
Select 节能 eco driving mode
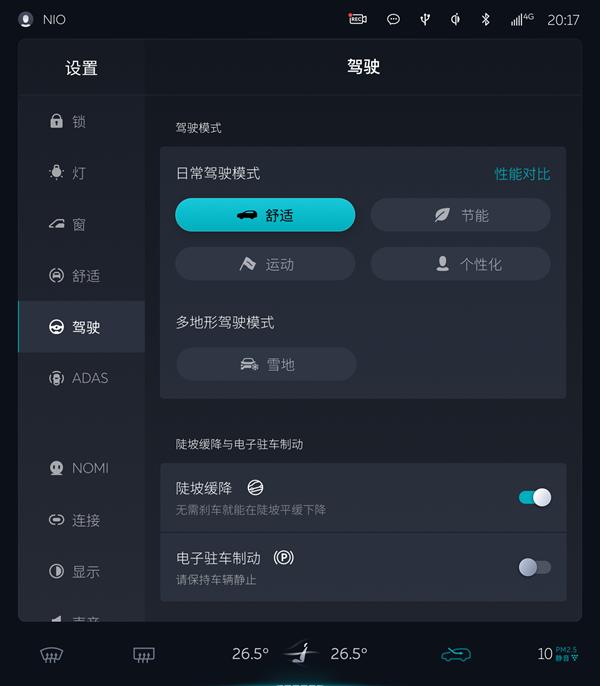(x=460, y=215)
